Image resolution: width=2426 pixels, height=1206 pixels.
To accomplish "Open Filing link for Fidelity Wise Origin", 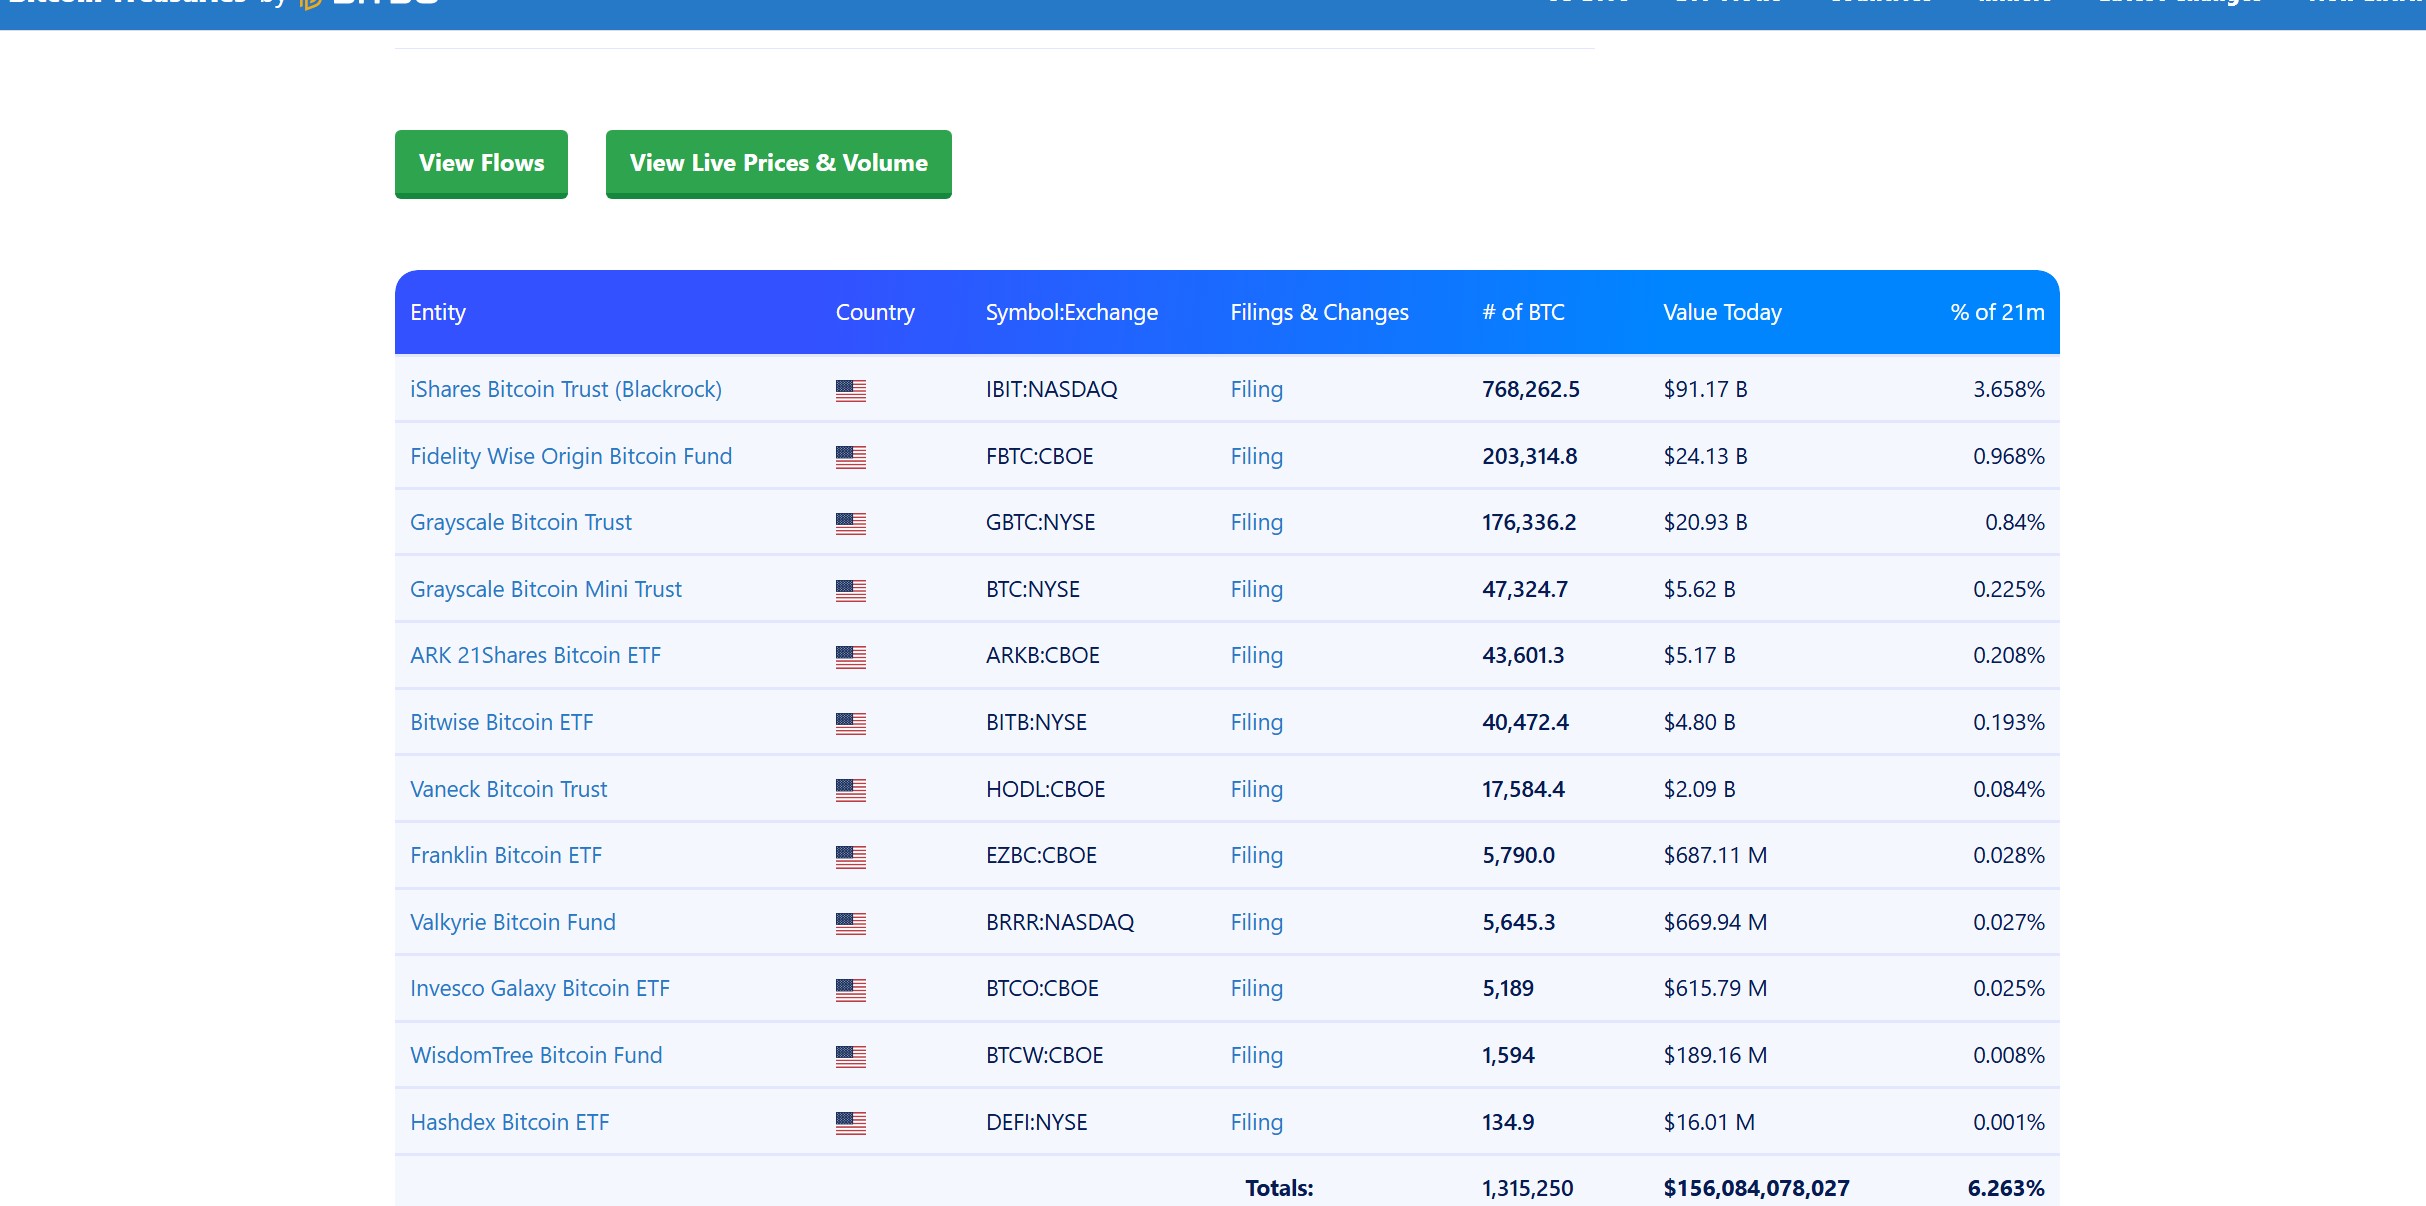I will point(1256,456).
